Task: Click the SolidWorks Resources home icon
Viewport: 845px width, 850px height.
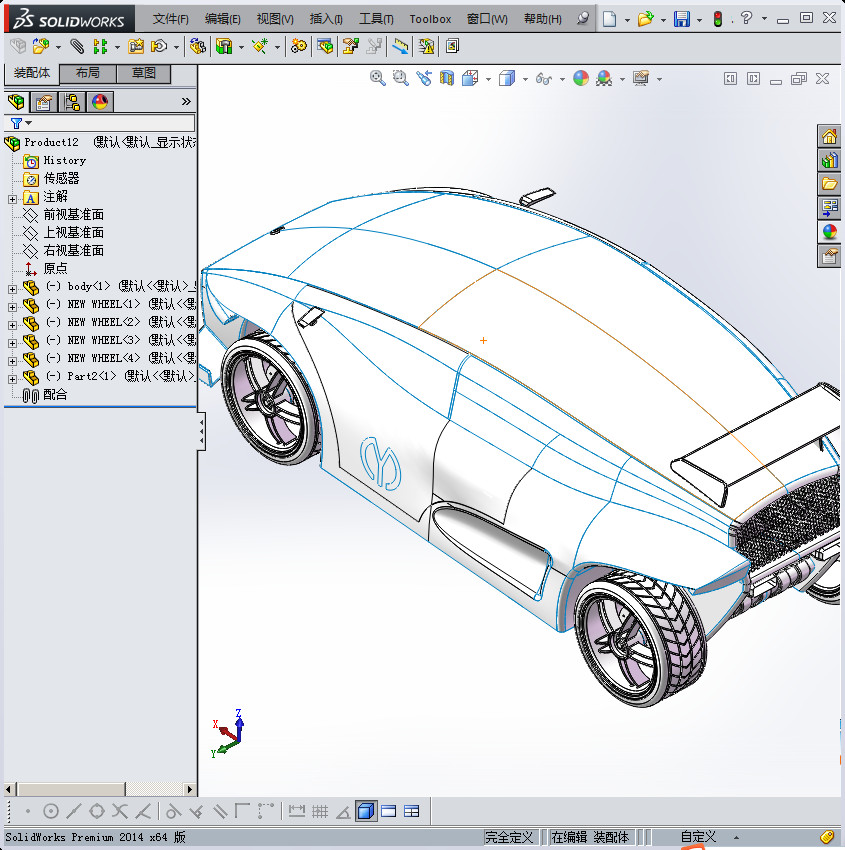Action: (x=829, y=137)
